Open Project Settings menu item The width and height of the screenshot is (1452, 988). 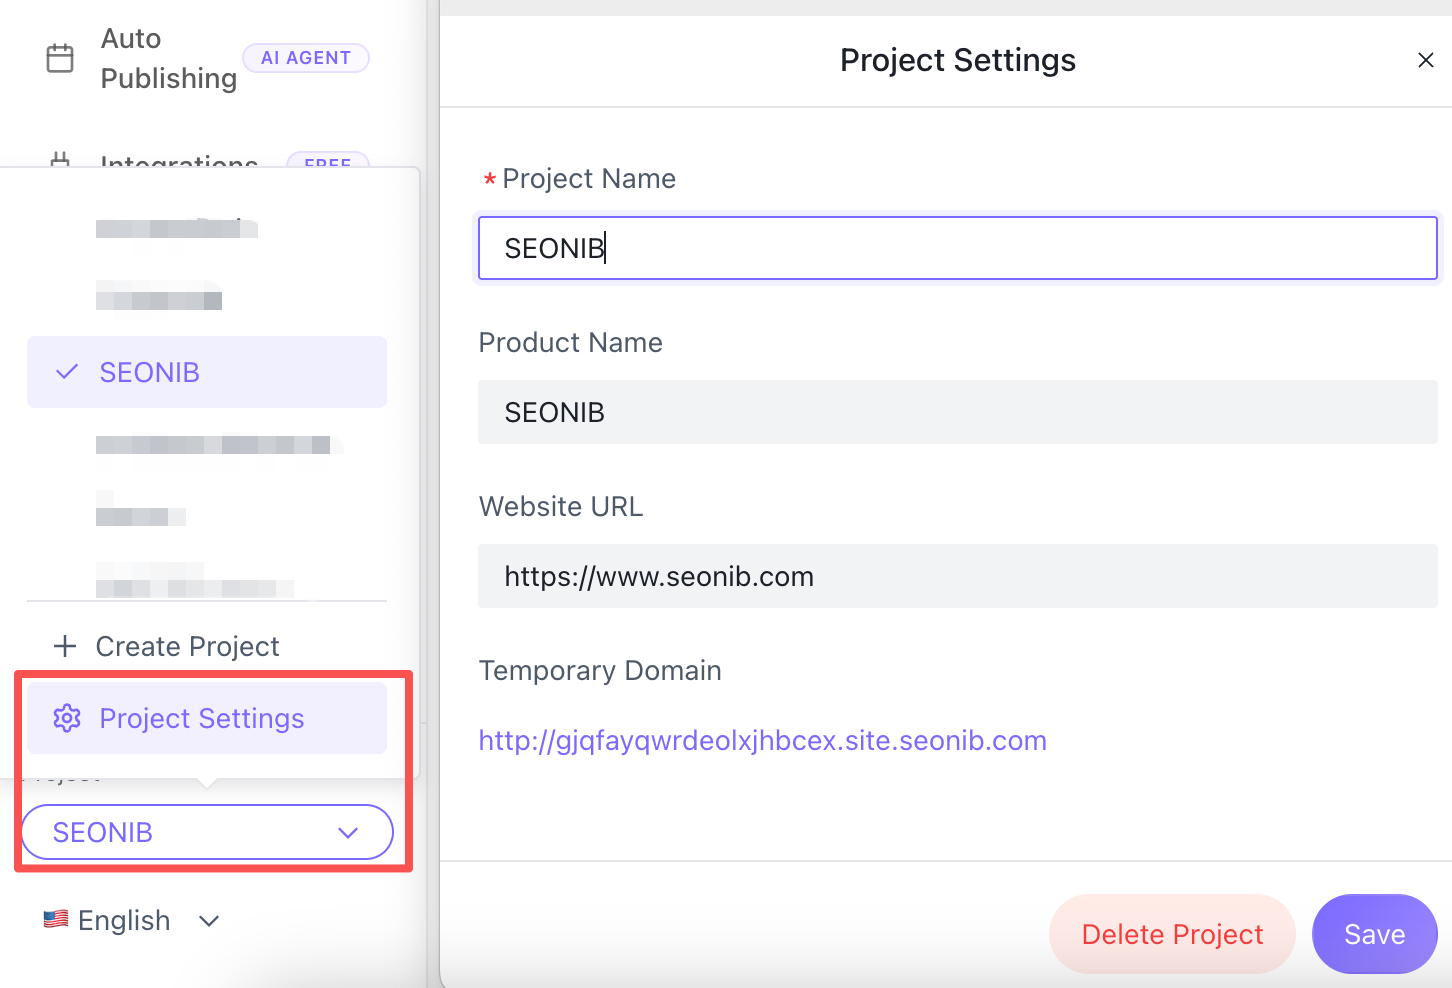click(x=202, y=718)
